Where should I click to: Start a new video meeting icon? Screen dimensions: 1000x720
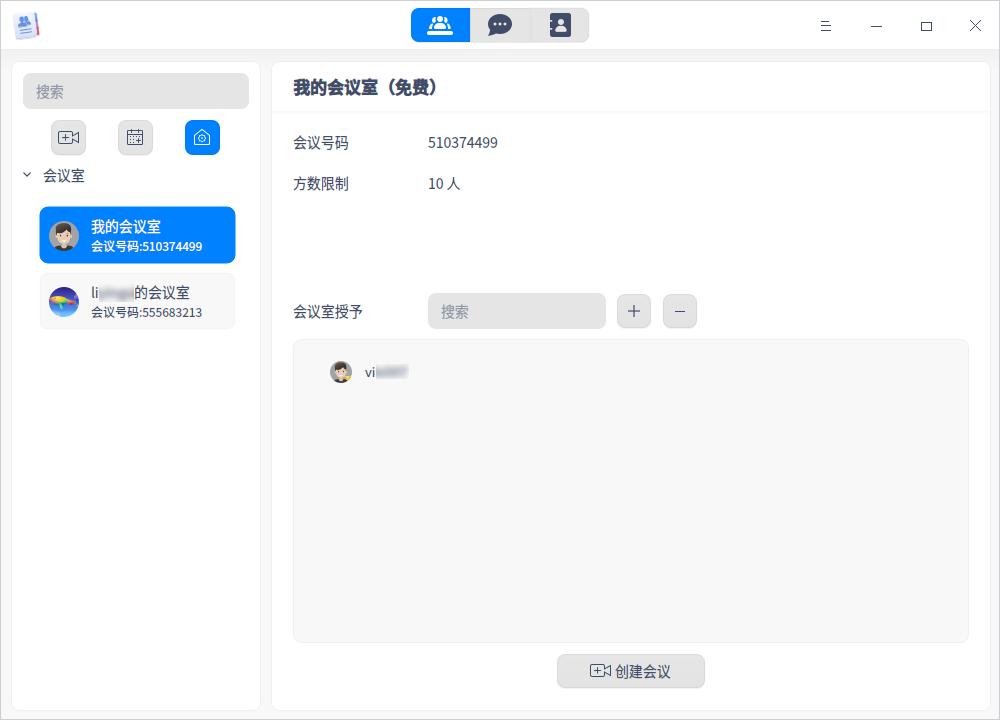pyautogui.click(x=68, y=138)
